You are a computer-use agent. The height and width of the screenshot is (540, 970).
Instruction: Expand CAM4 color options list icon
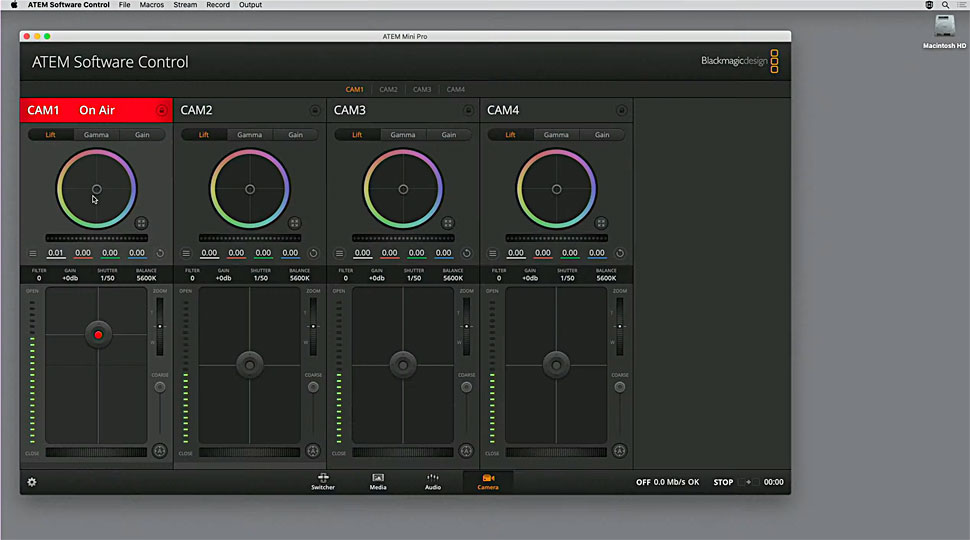pos(492,253)
